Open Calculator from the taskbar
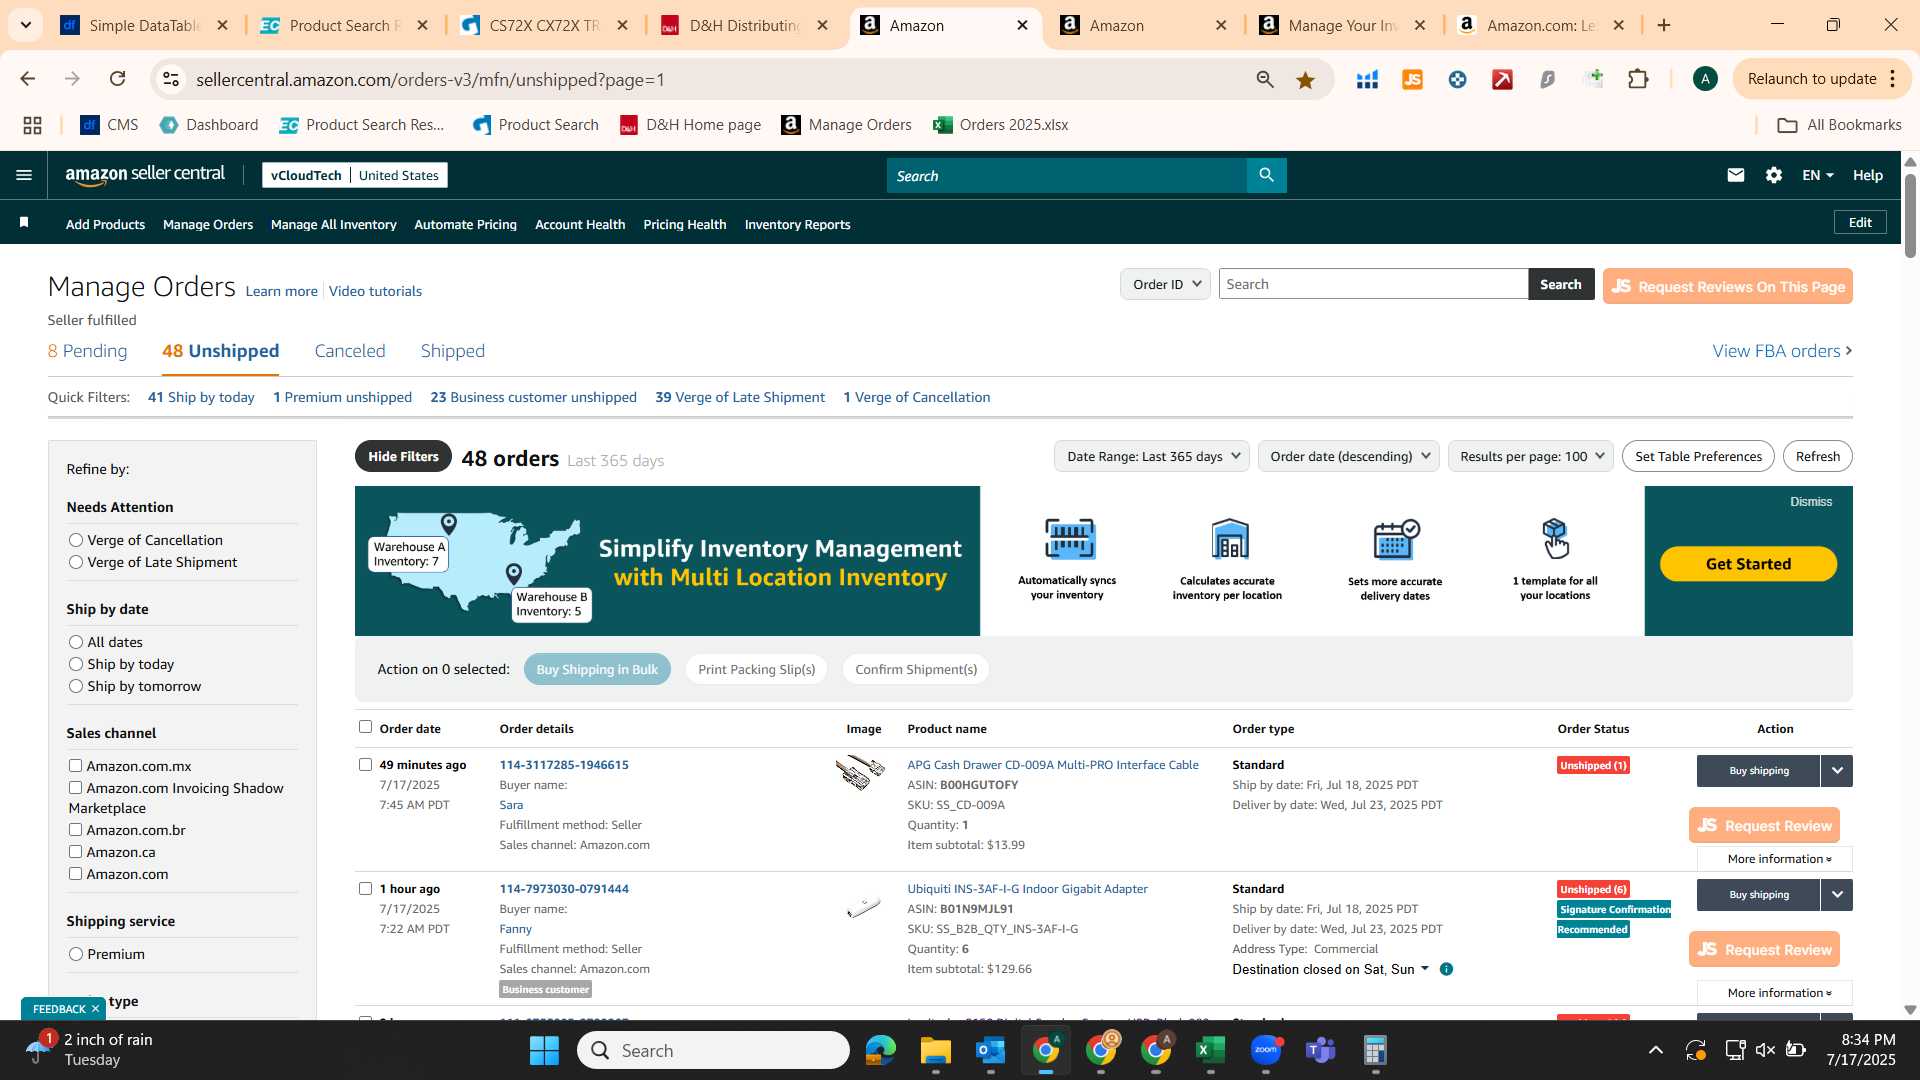Screen dimensions: 1920x1080 pos(1376,1050)
